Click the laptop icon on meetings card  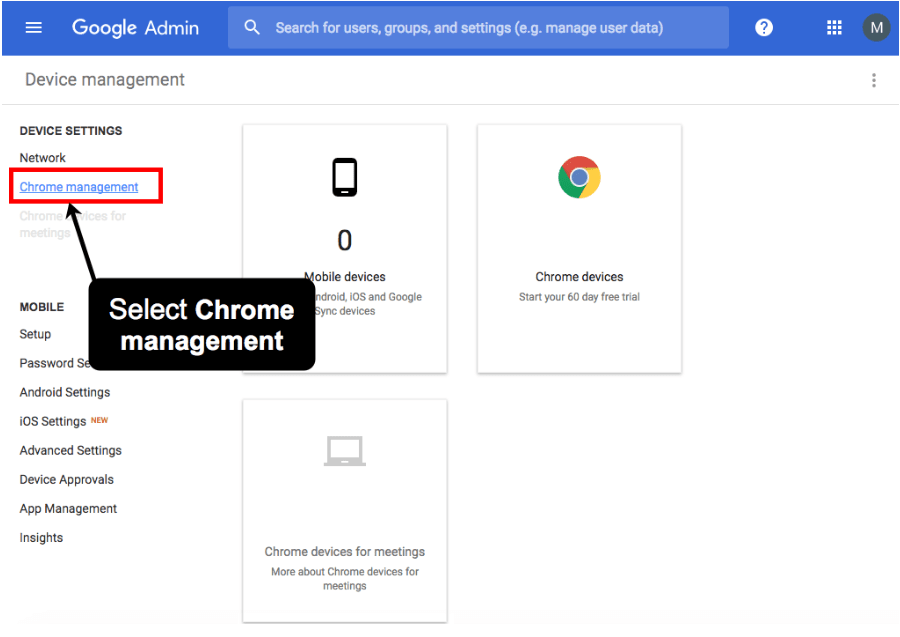(x=344, y=451)
